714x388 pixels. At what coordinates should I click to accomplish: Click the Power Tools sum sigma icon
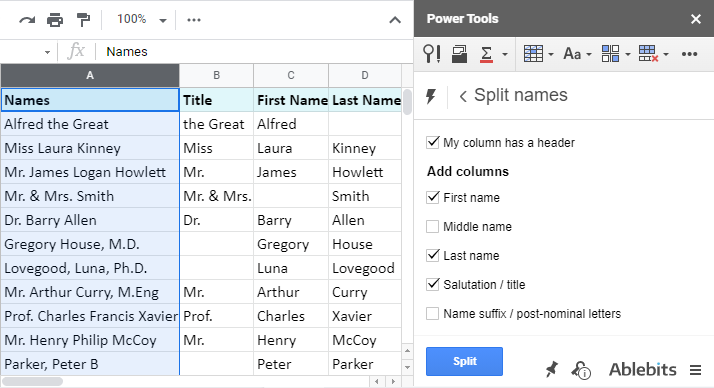(486, 54)
